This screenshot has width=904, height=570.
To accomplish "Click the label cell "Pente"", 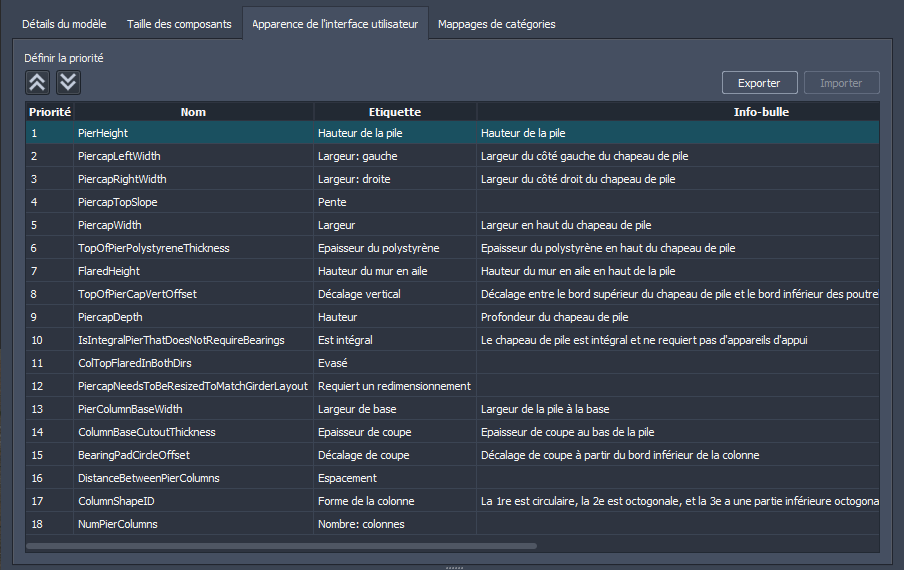I will pyautogui.click(x=395, y=202).
